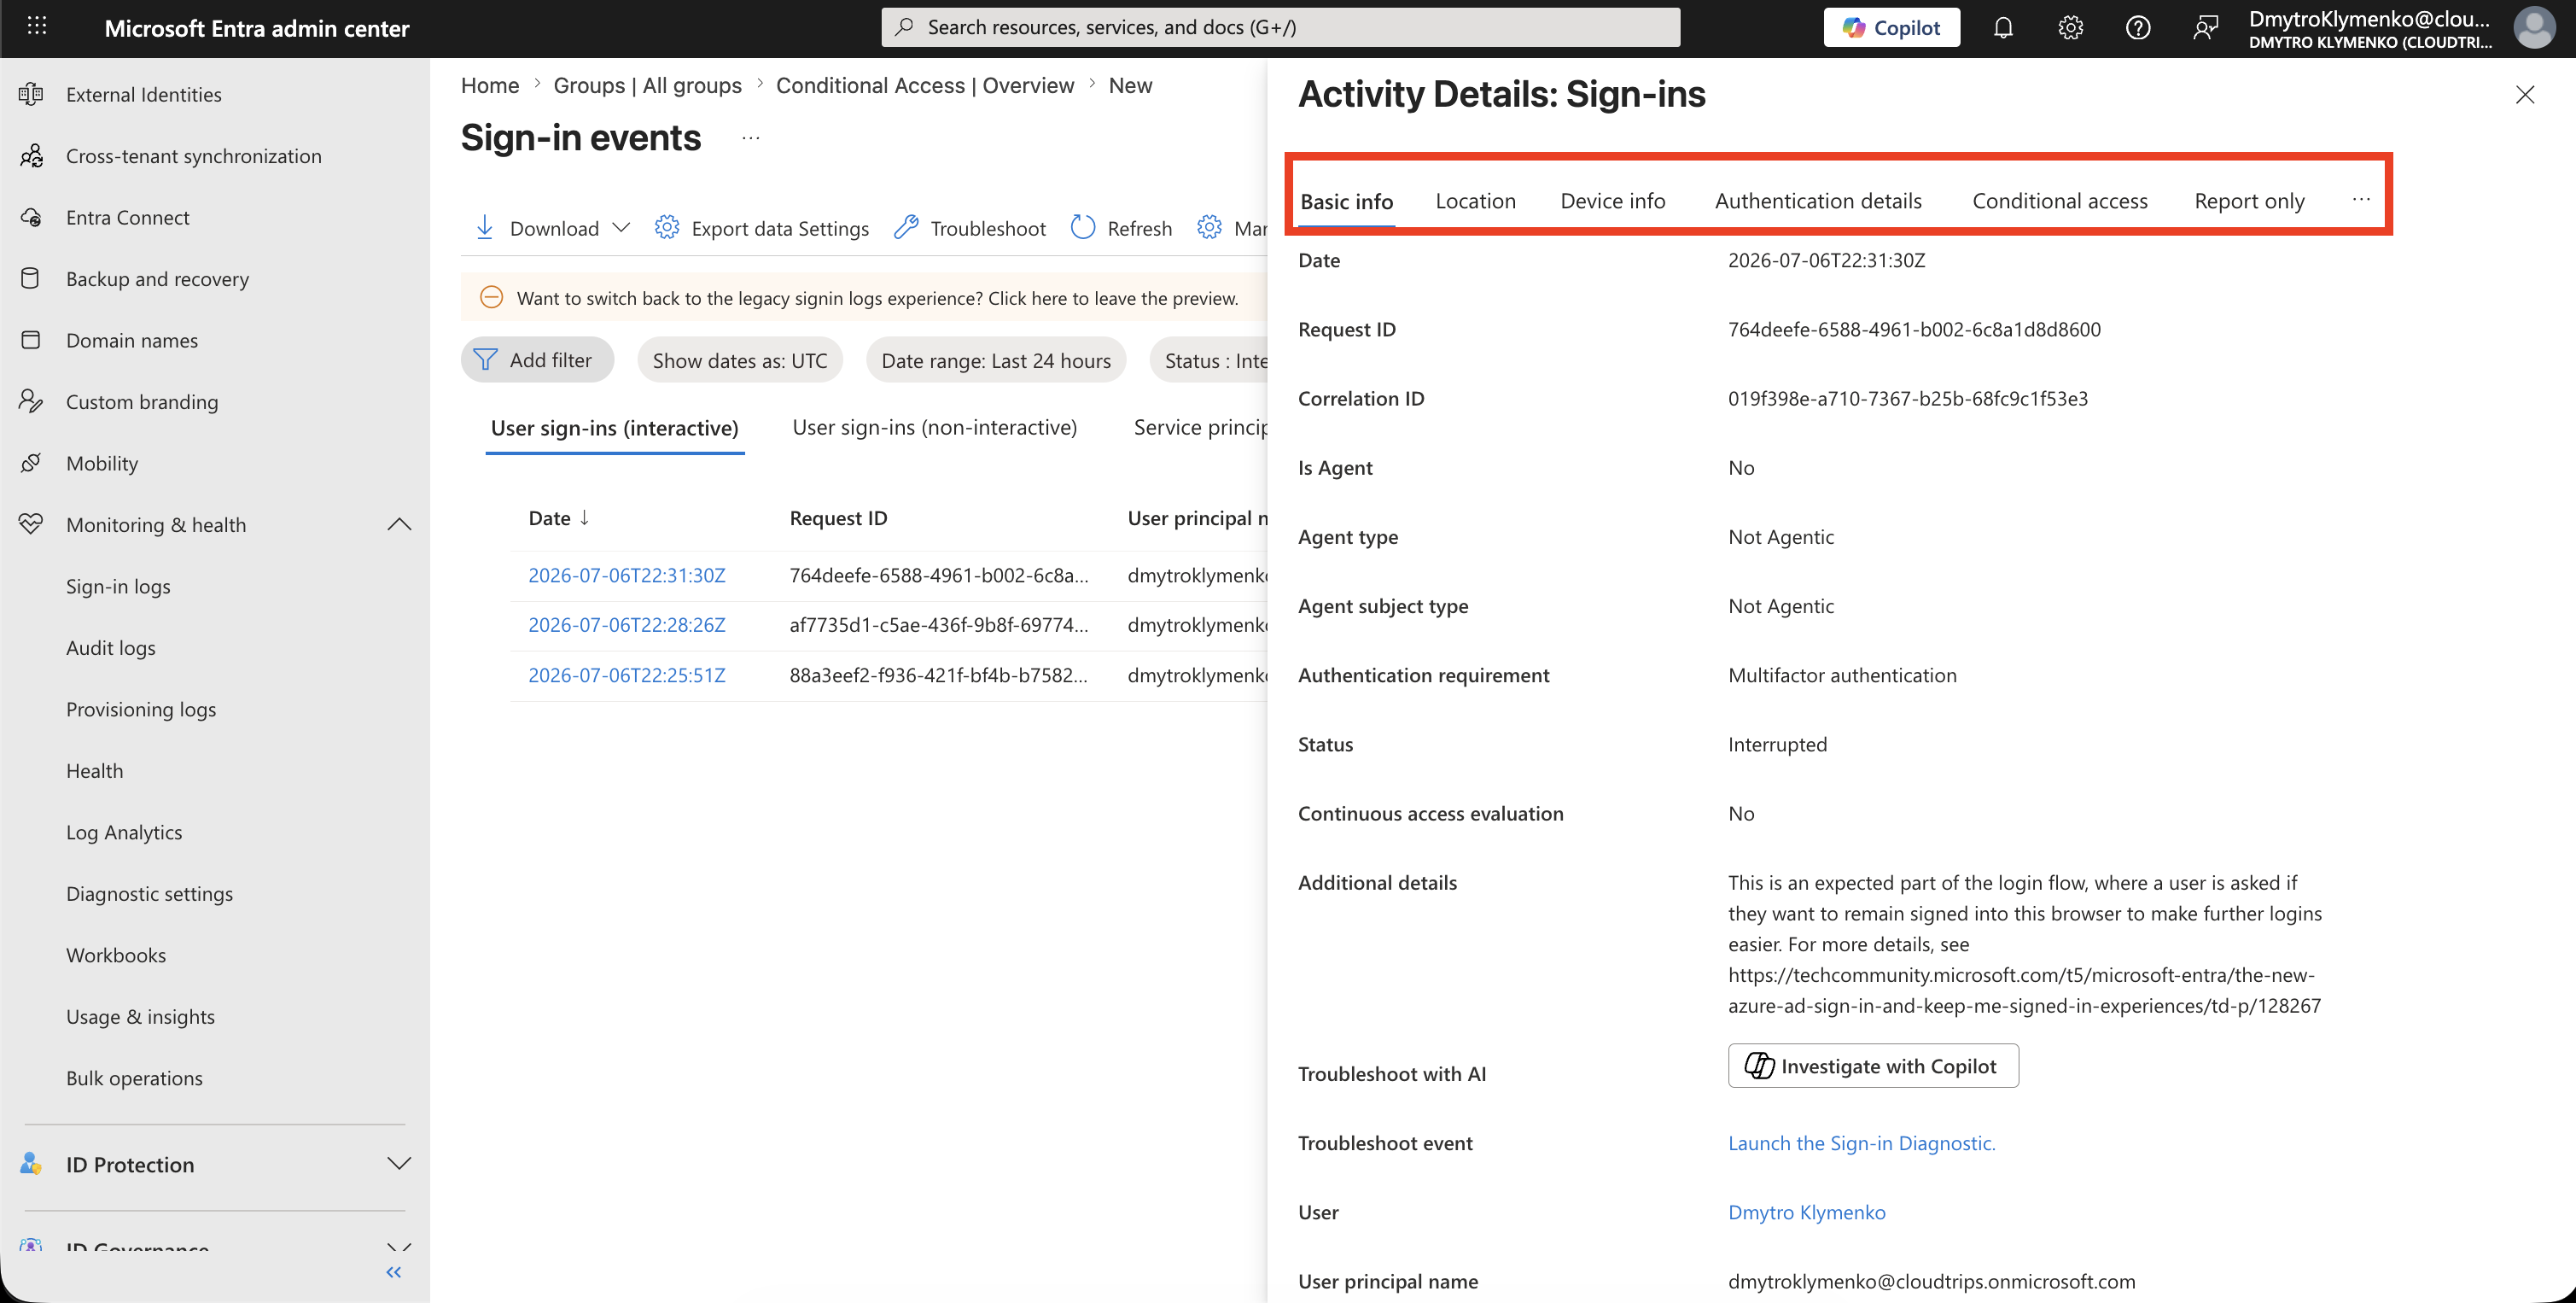Click the Add filter funnel button
2576x1303 pixels.
pos(537,360)
